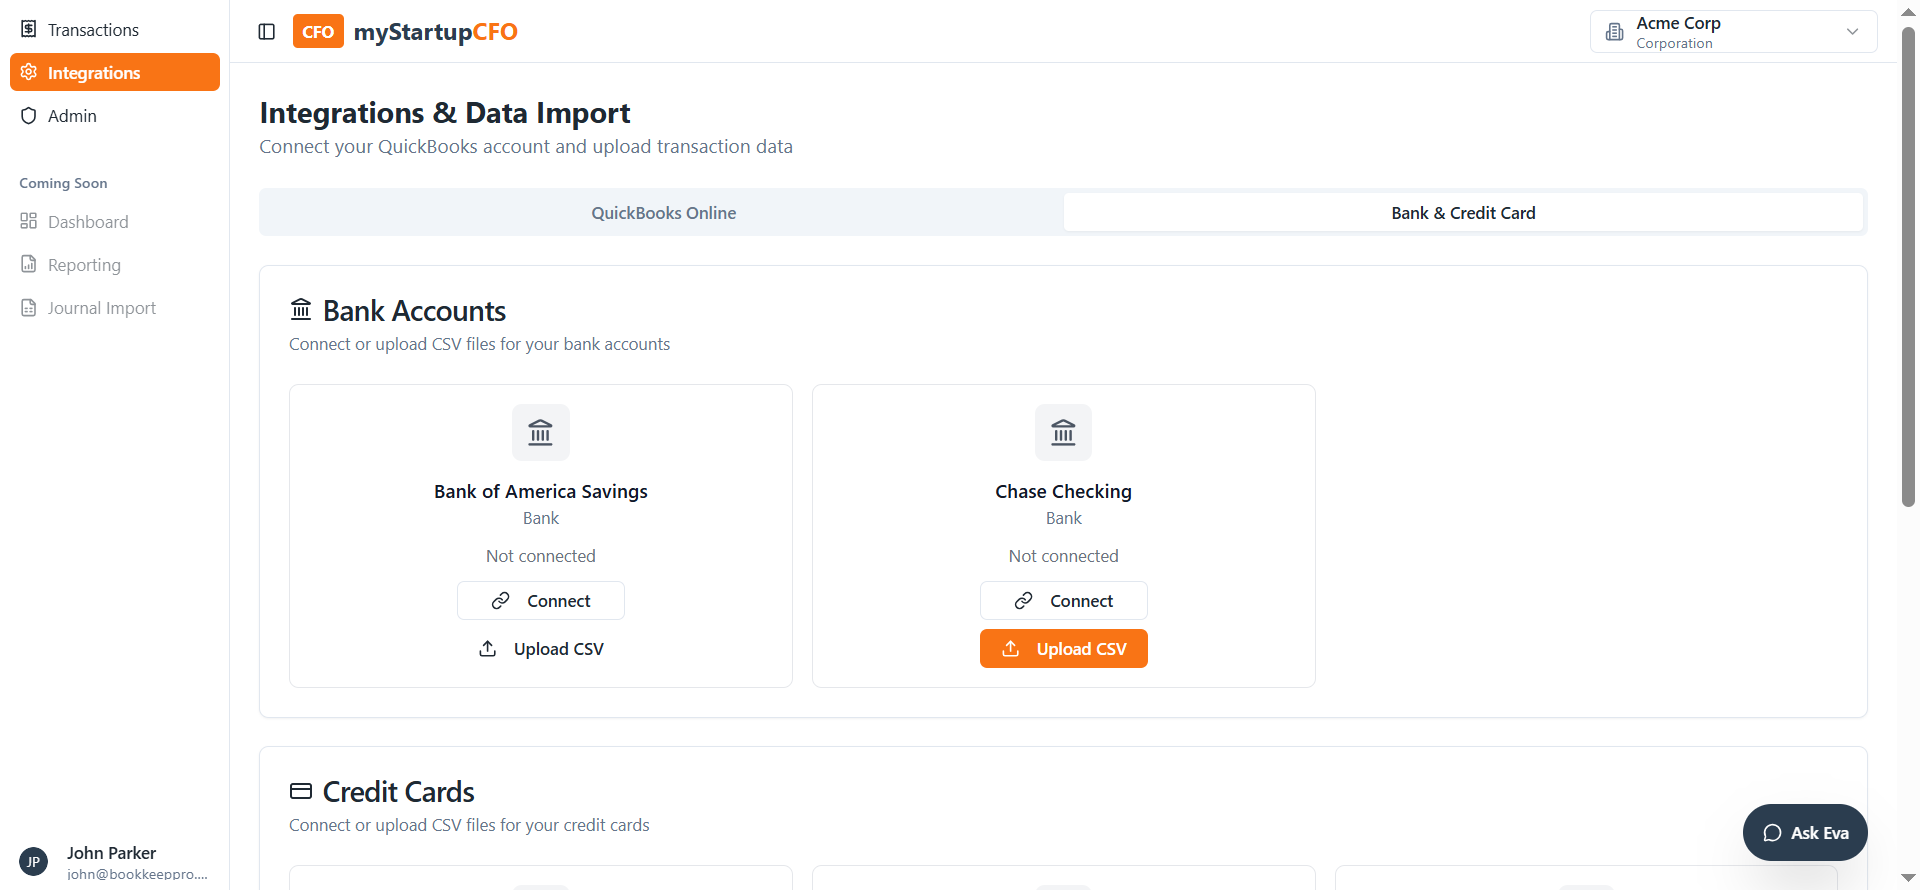Click the Credit Cards heading icon

301,791
